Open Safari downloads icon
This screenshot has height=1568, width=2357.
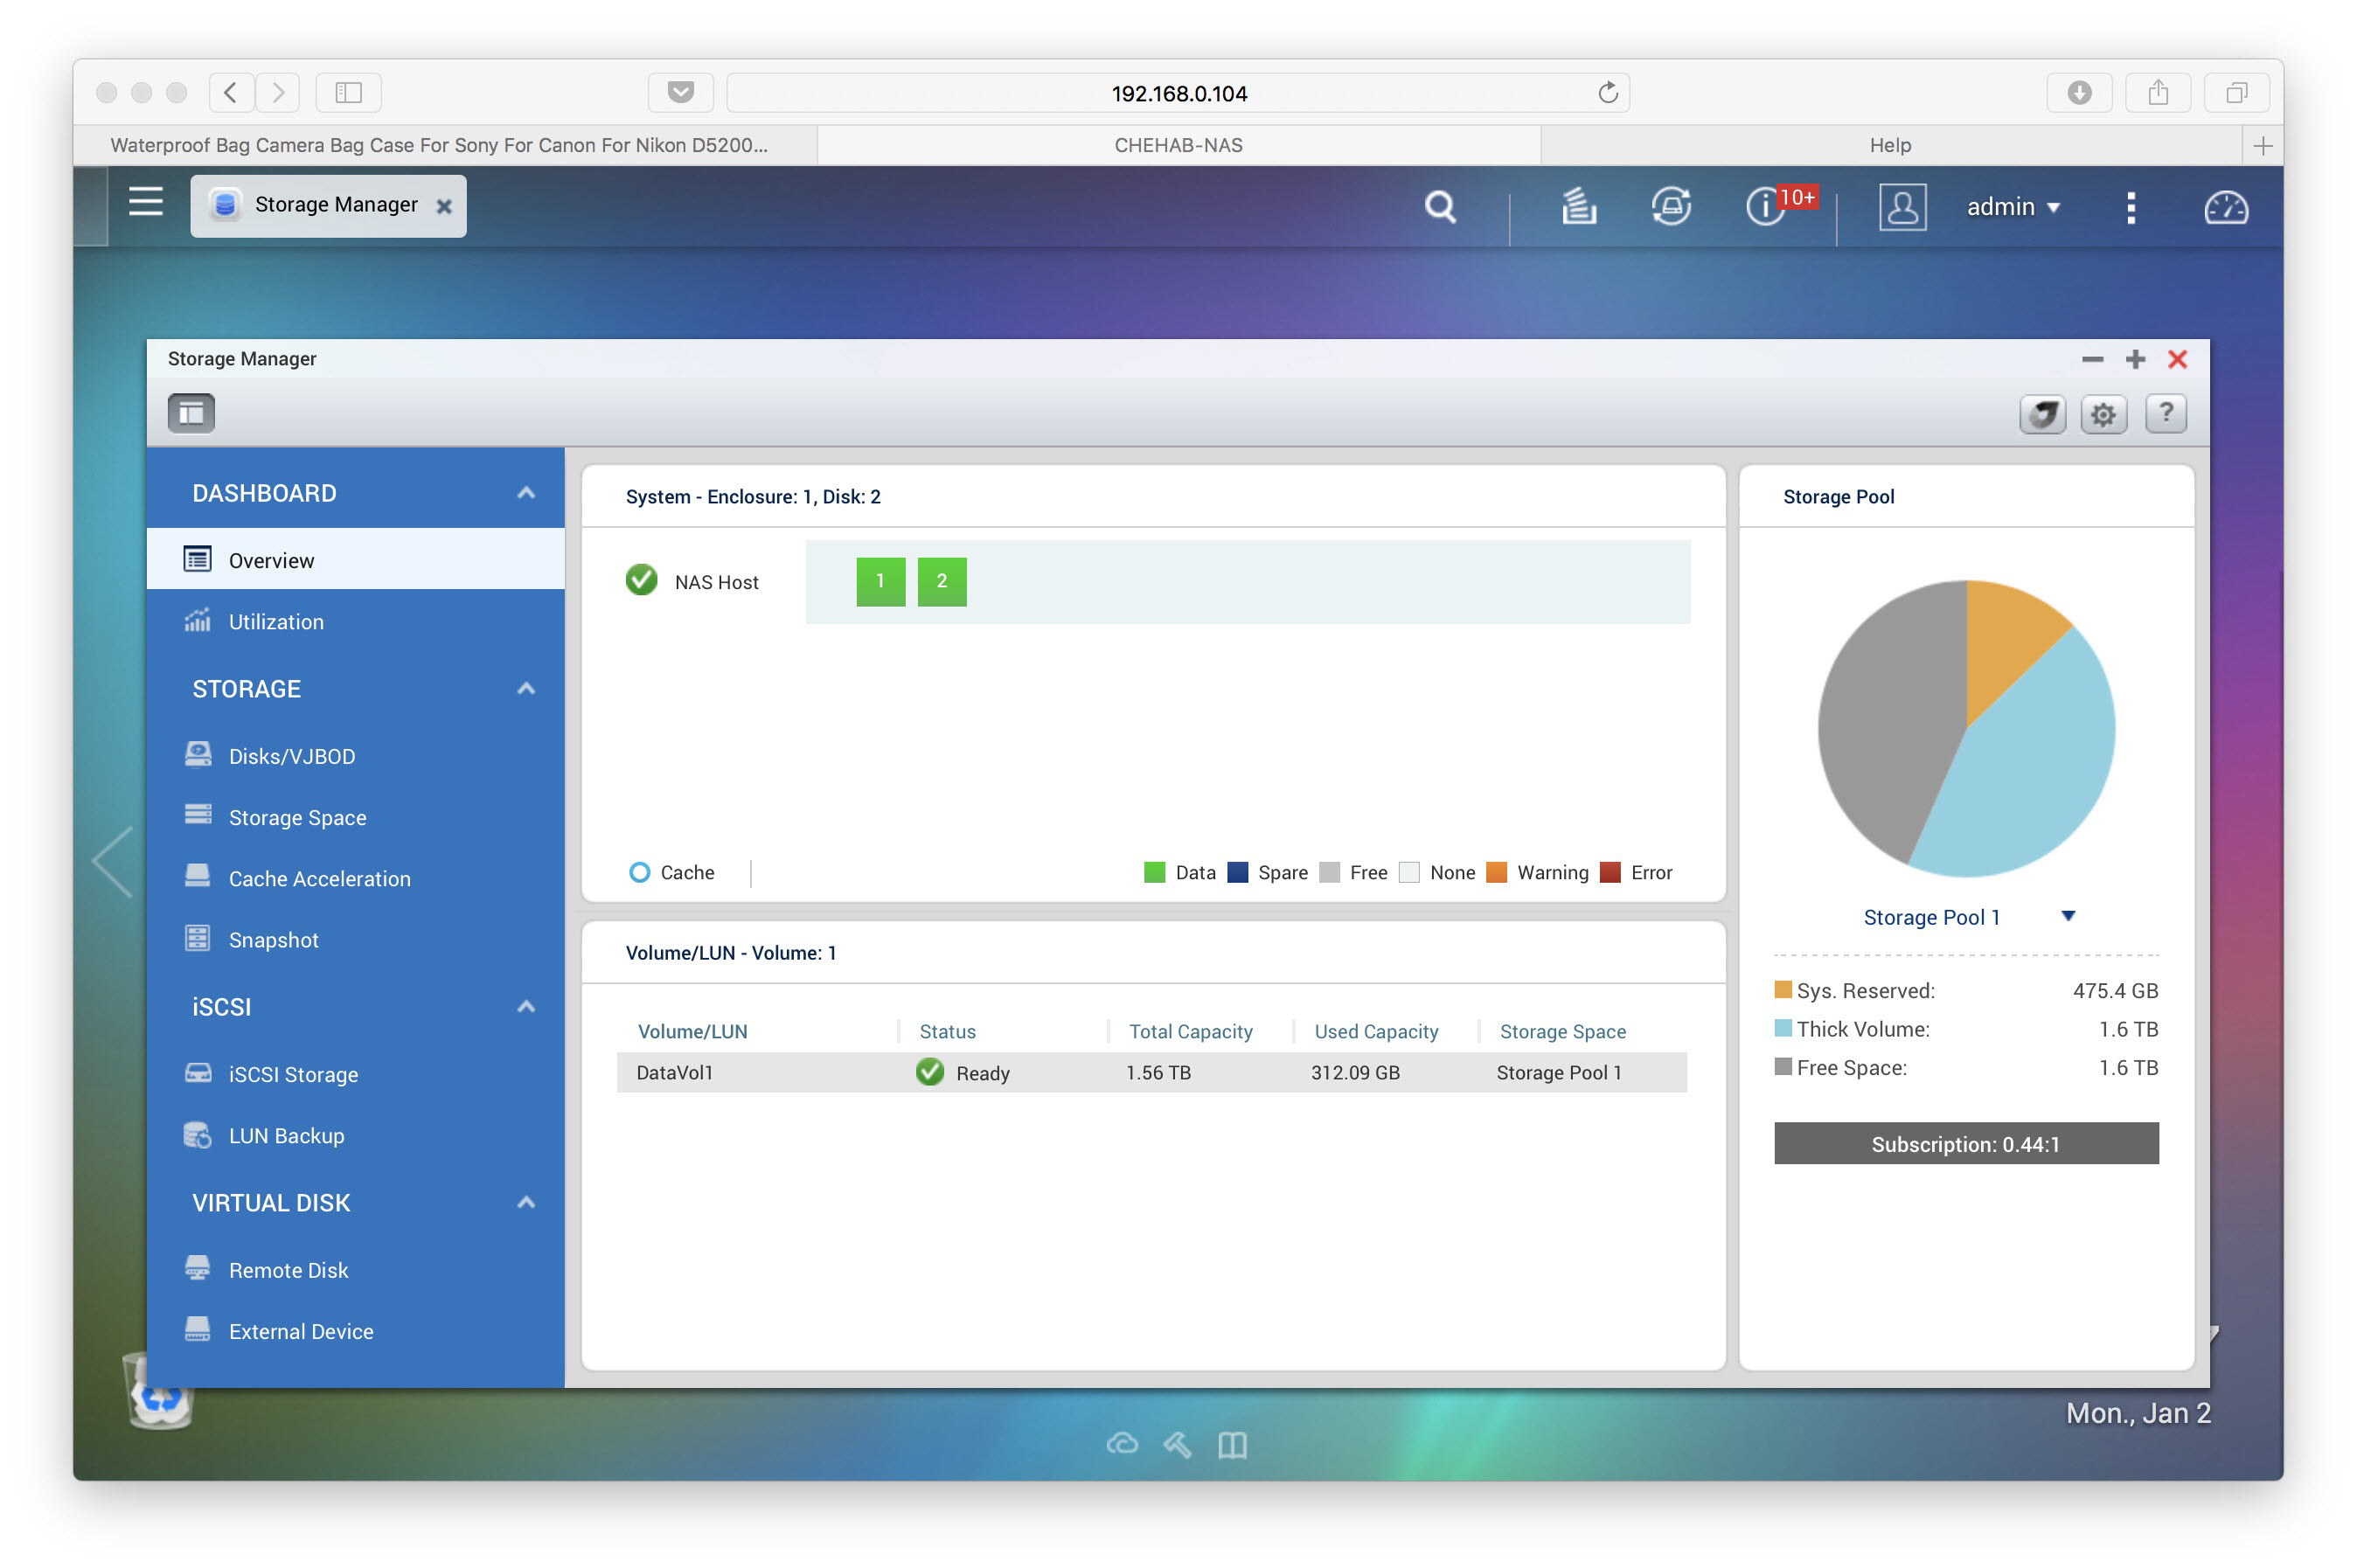click(2079, 93)
